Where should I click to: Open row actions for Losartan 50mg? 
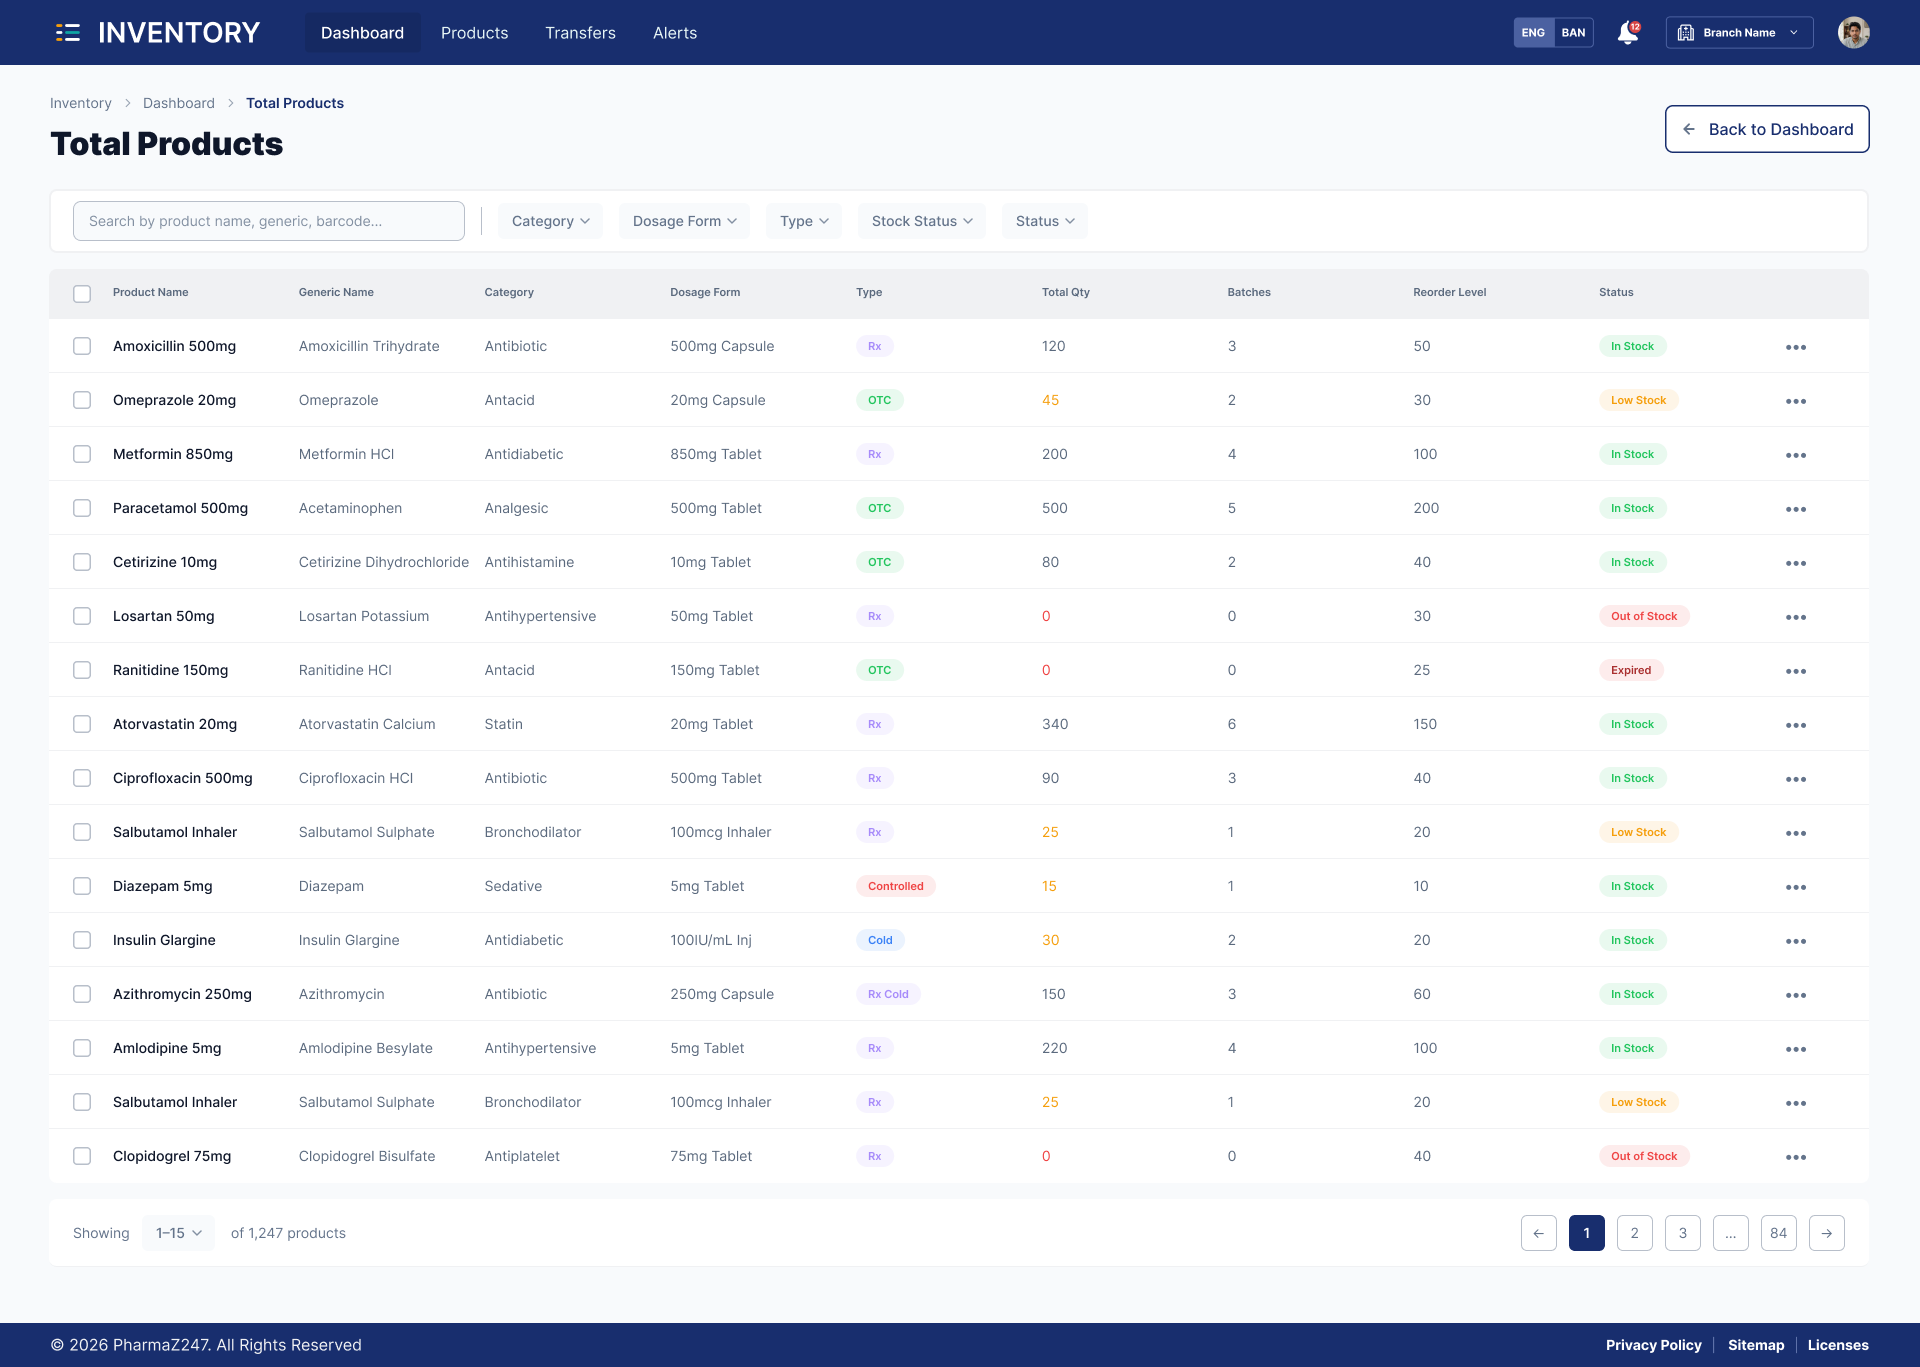[x=1796, y=617]
